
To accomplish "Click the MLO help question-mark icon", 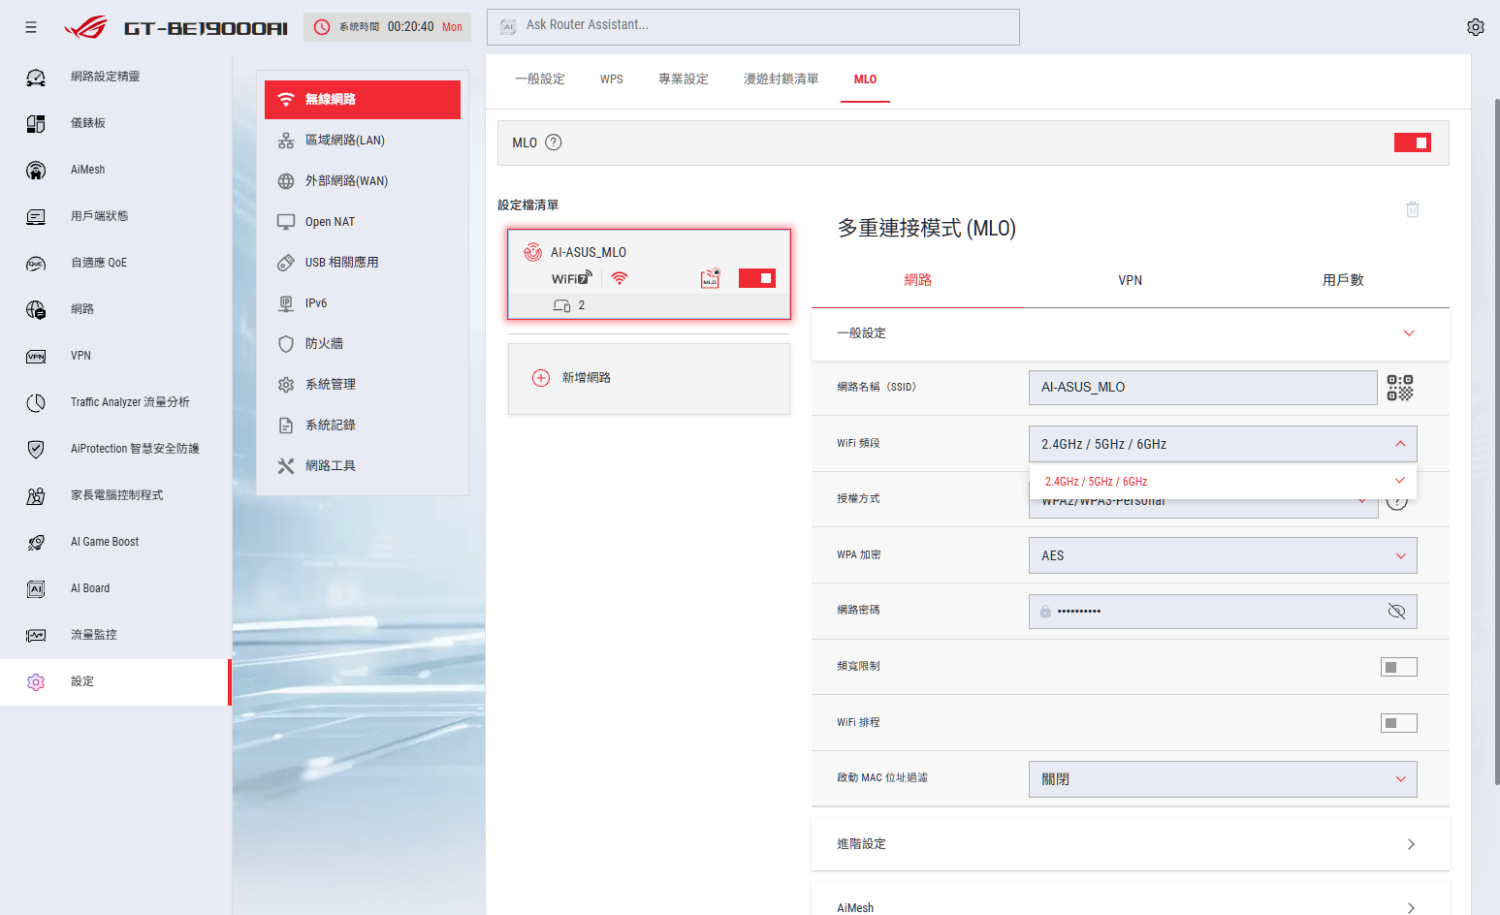I will (553, 142).
